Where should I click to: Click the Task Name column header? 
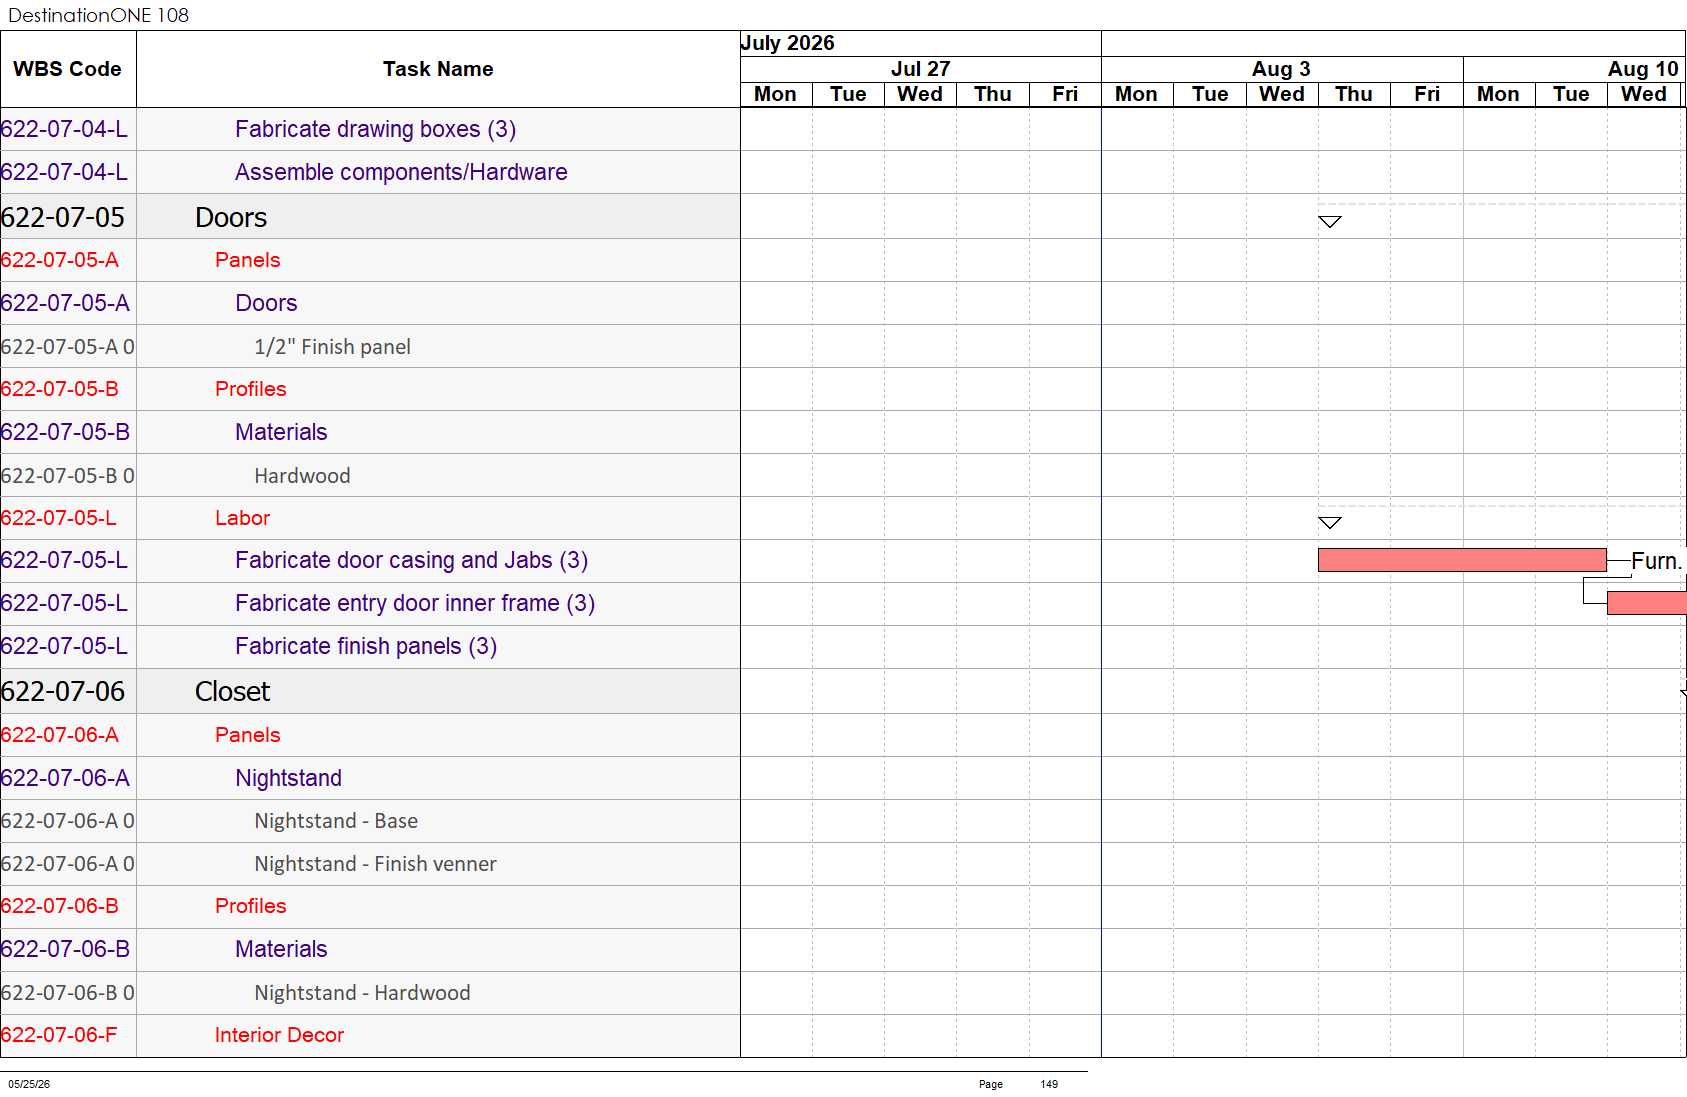tap(438, 69)
